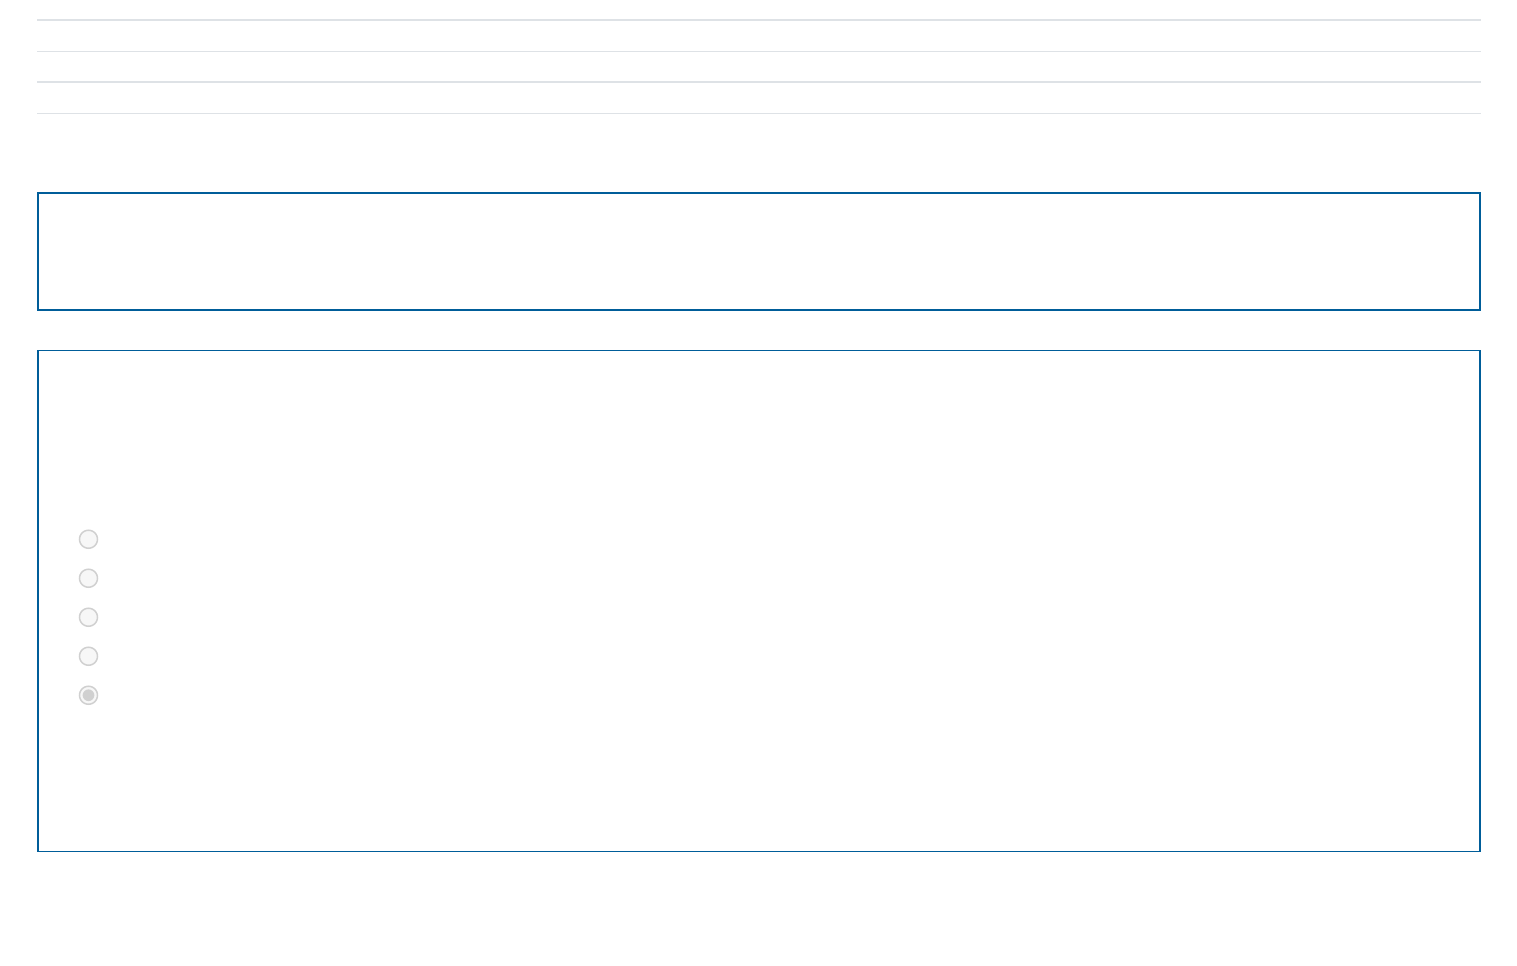The image size is (1517, 966).
Task: Choose the third radio button option
Action: 88,617
